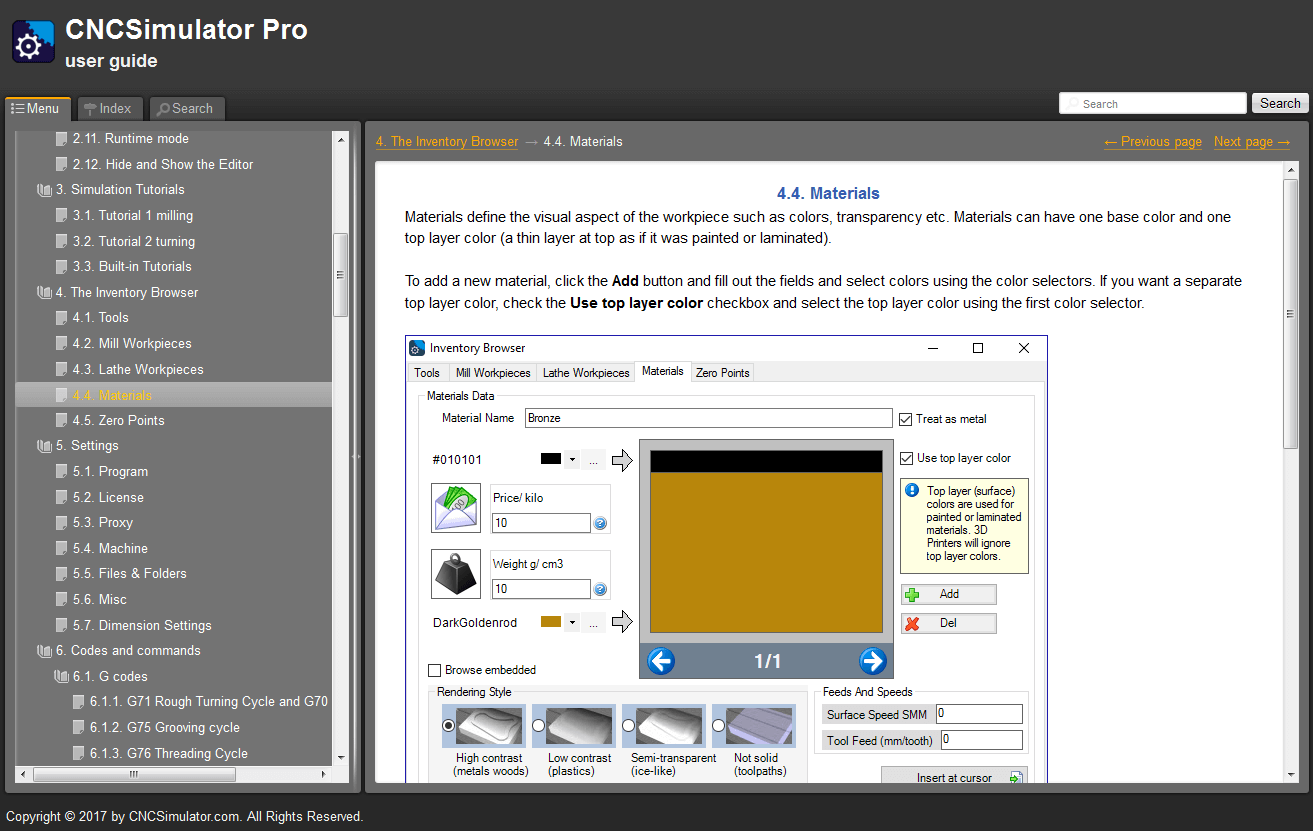
Task: Select Not solid toolpaths radio button
Action: [x=719, y=725]
